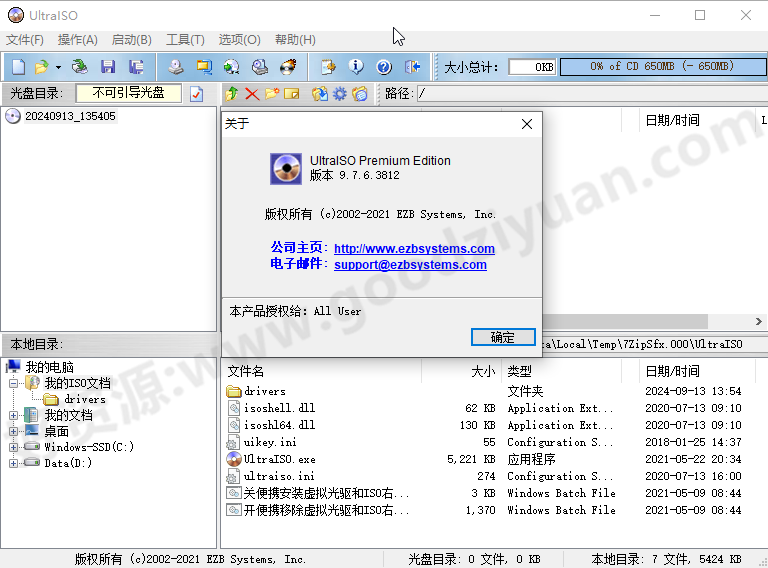This screenshot has width=768, height=568.
Task: Close the 关于 dialog with X
Action: pos(527,124)
